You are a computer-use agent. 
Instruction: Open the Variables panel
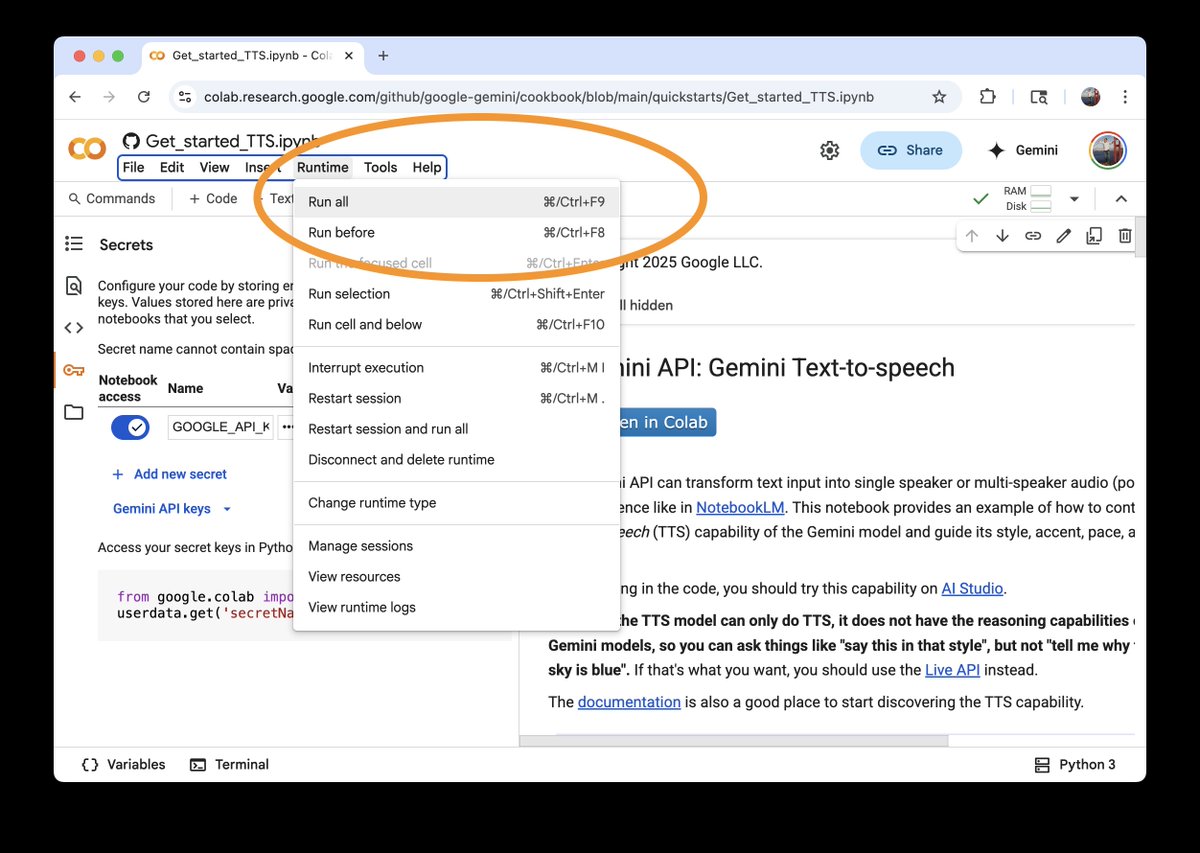pos(123,764)
